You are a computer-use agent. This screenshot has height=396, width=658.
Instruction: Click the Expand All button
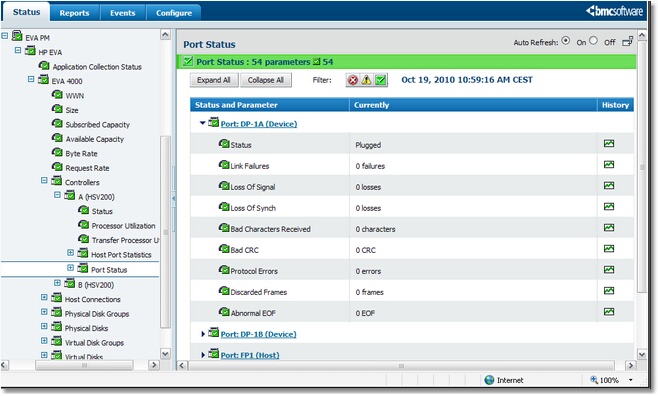click(214, 80)
